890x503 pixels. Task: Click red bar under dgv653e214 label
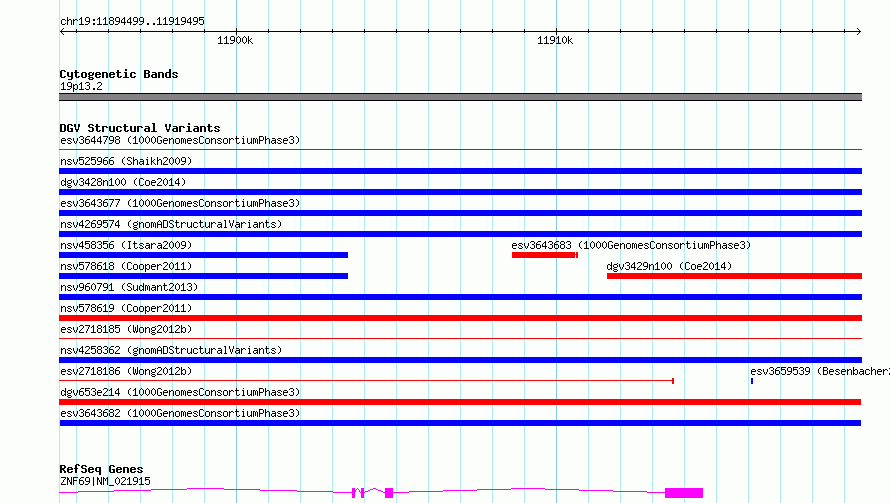(x=460, y=402)
